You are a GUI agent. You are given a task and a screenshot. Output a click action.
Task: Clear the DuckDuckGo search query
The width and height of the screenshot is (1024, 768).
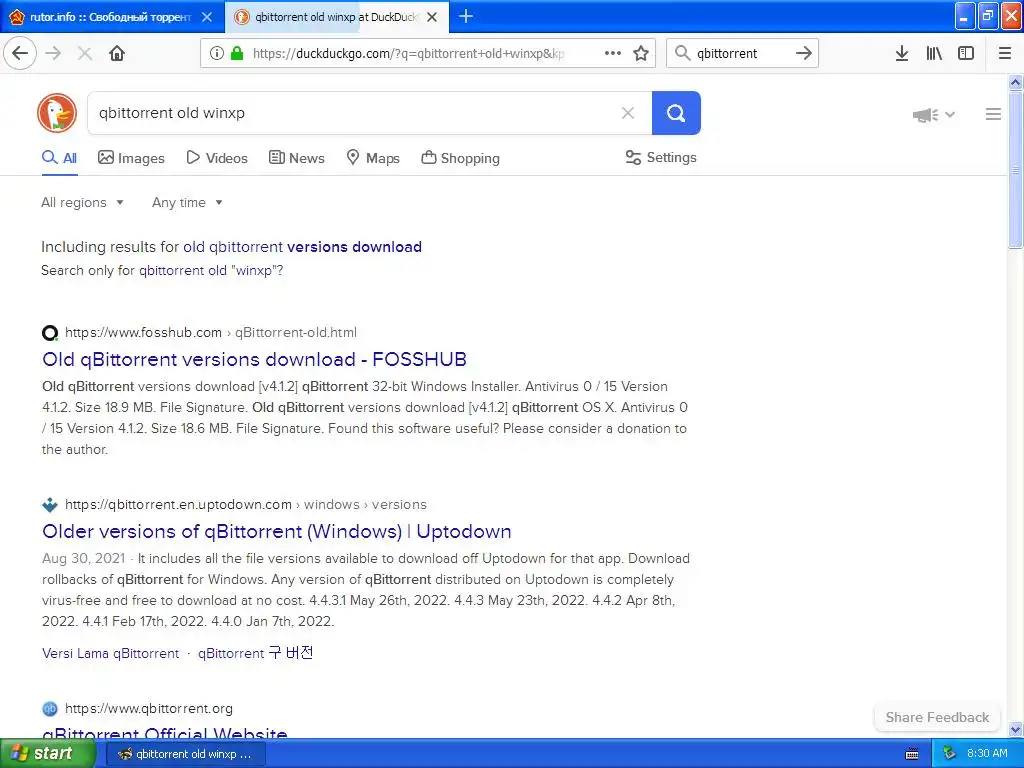click(x=628, y=113)
